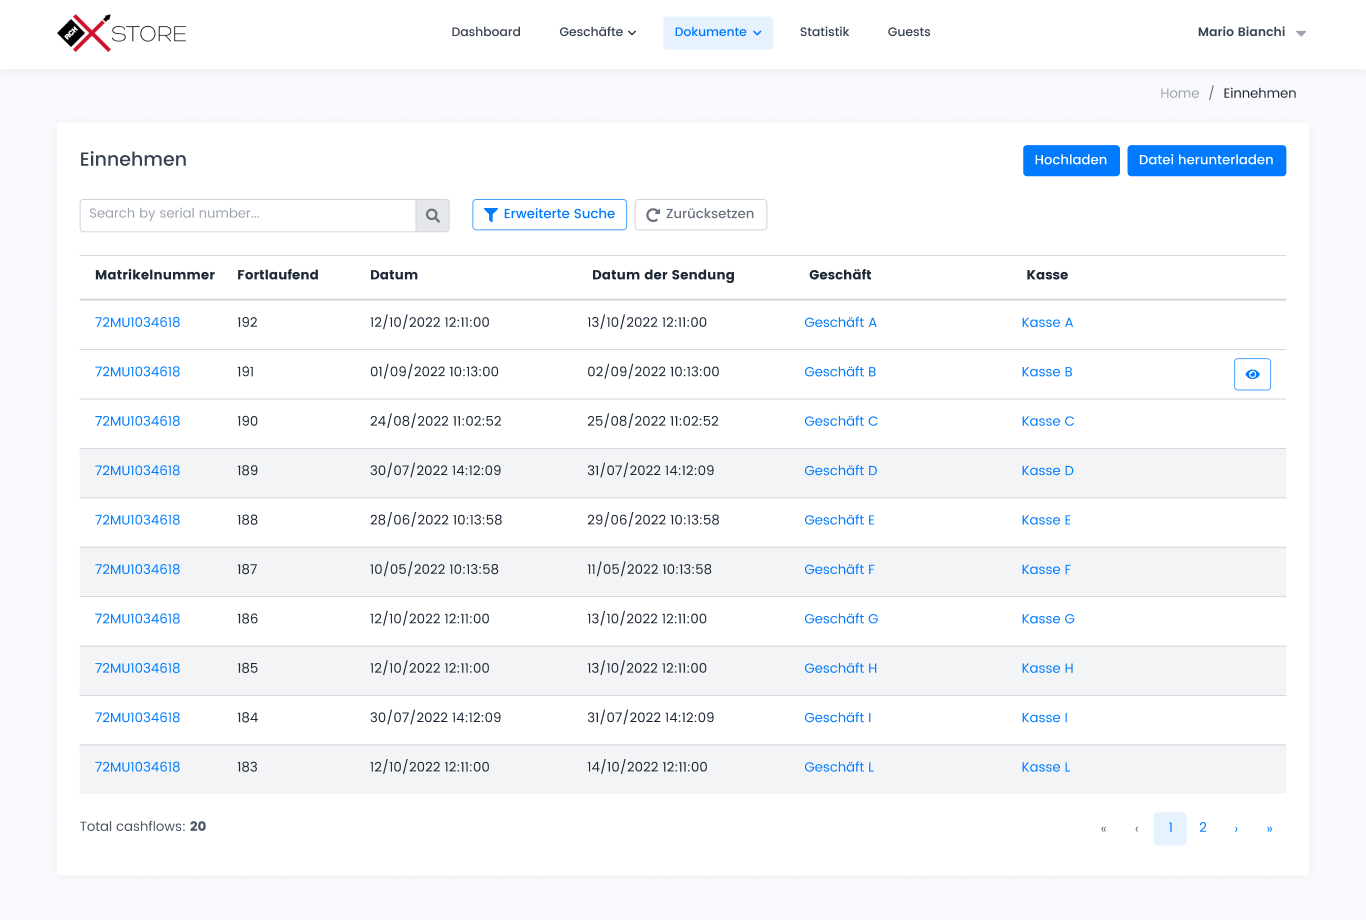1366x920 pixels.
Task: Click date 01/09/2022 10:13:00 cell
Action: tap(434, 372)
